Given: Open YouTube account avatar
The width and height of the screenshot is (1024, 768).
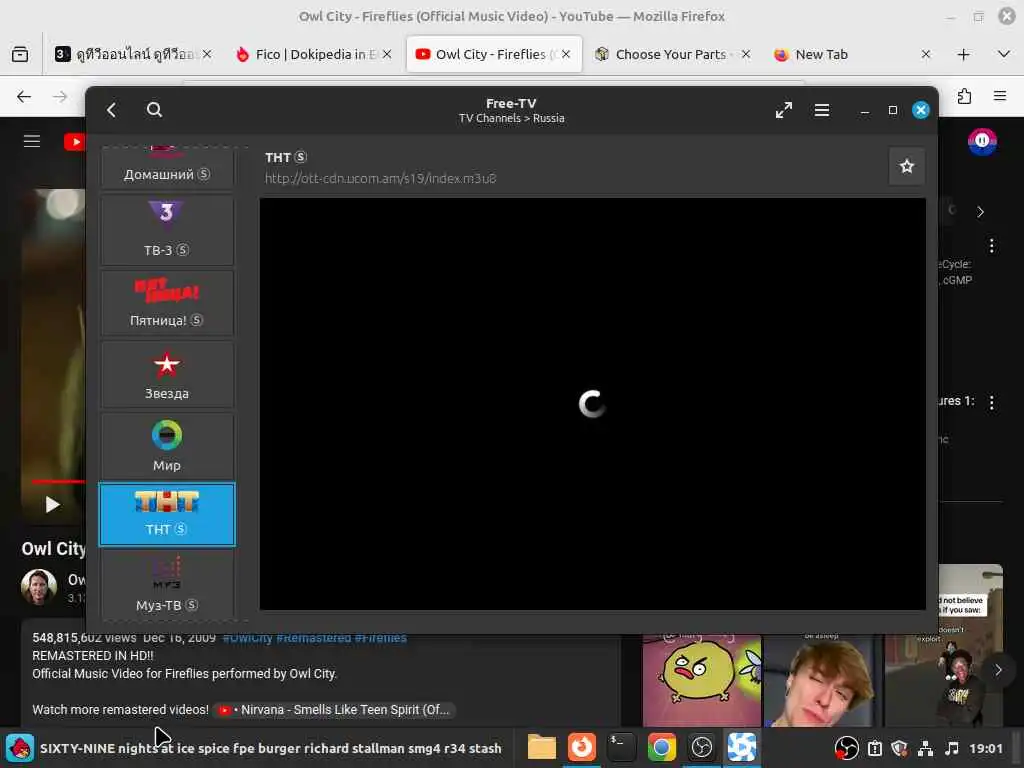Looking at the screenshot, I should coord(982,141).
